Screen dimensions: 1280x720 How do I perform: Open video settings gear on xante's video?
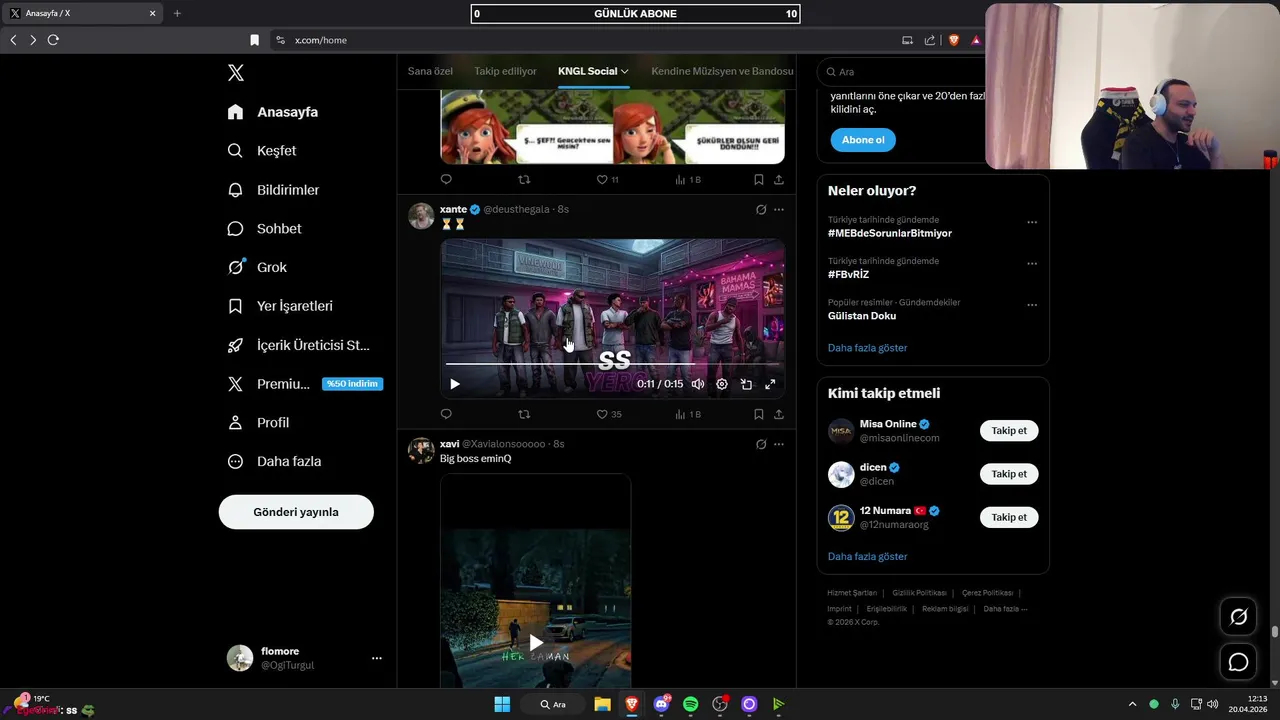click(722, 384)
